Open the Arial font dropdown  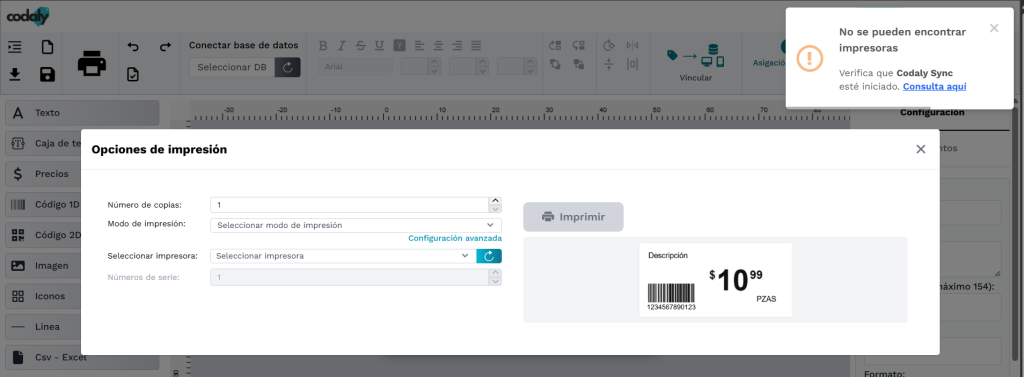click(x=355, y=67)
